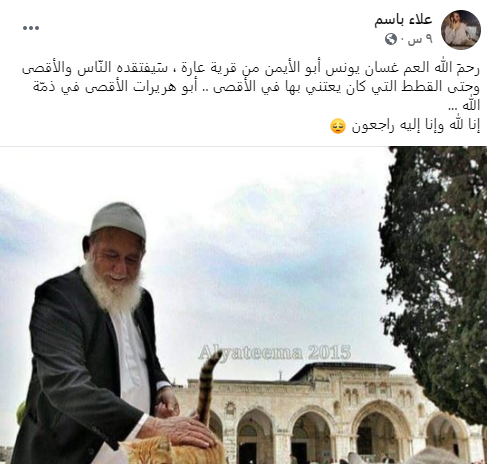Screen dimensions: 487x464
Task: Click the ٩ س post timestamp
Action: click(x=421, y=40)
